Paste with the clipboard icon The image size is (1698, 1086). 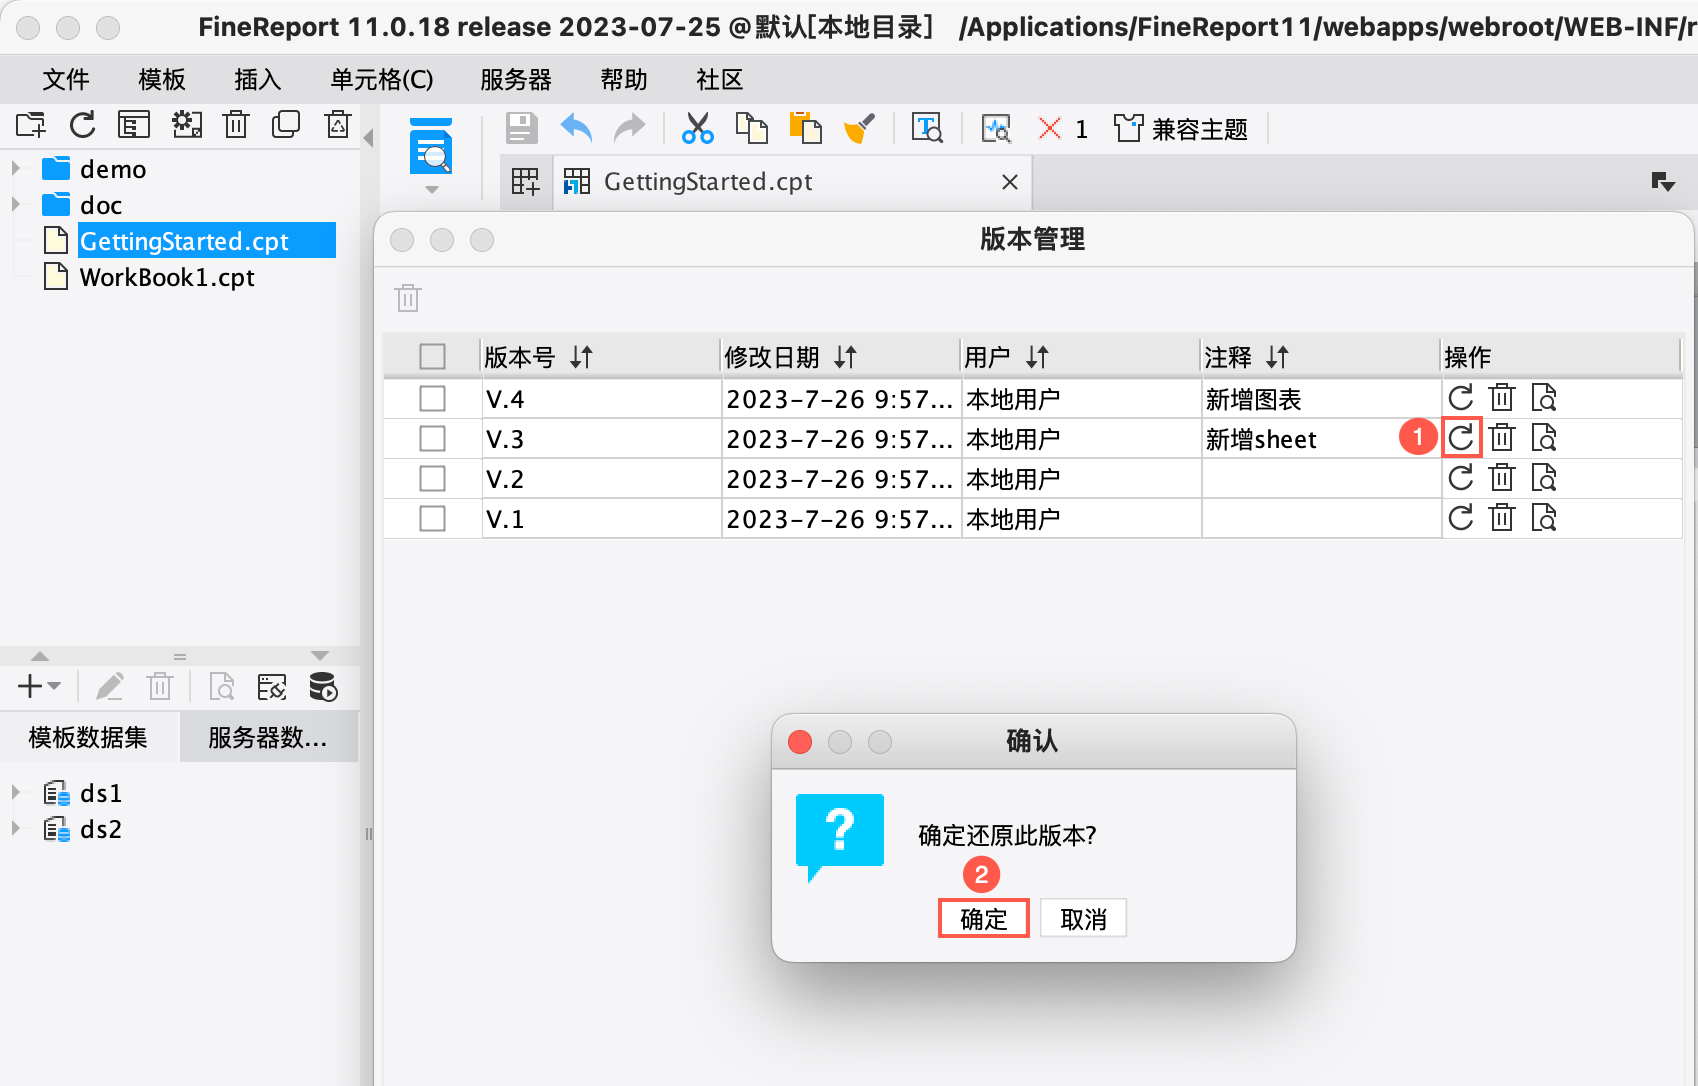[x=806, y=129]
